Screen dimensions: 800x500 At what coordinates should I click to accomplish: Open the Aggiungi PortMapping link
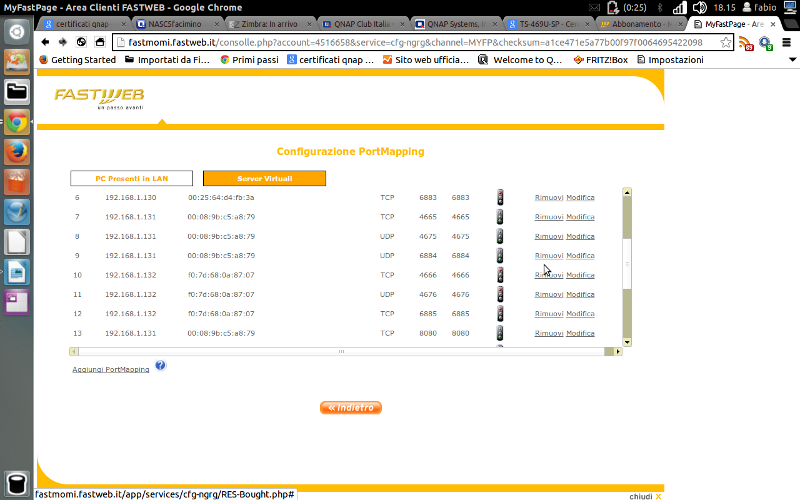[111, 369]
